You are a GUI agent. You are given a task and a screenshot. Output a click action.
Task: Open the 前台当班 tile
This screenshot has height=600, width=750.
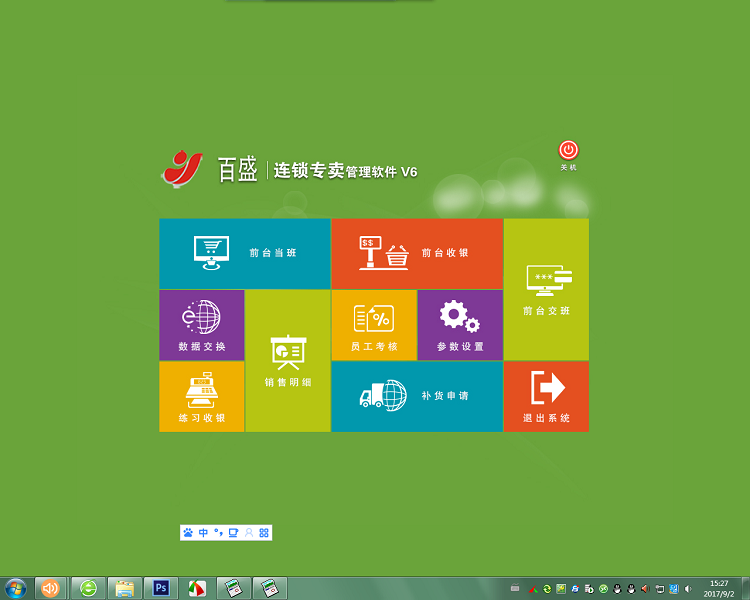244,254
